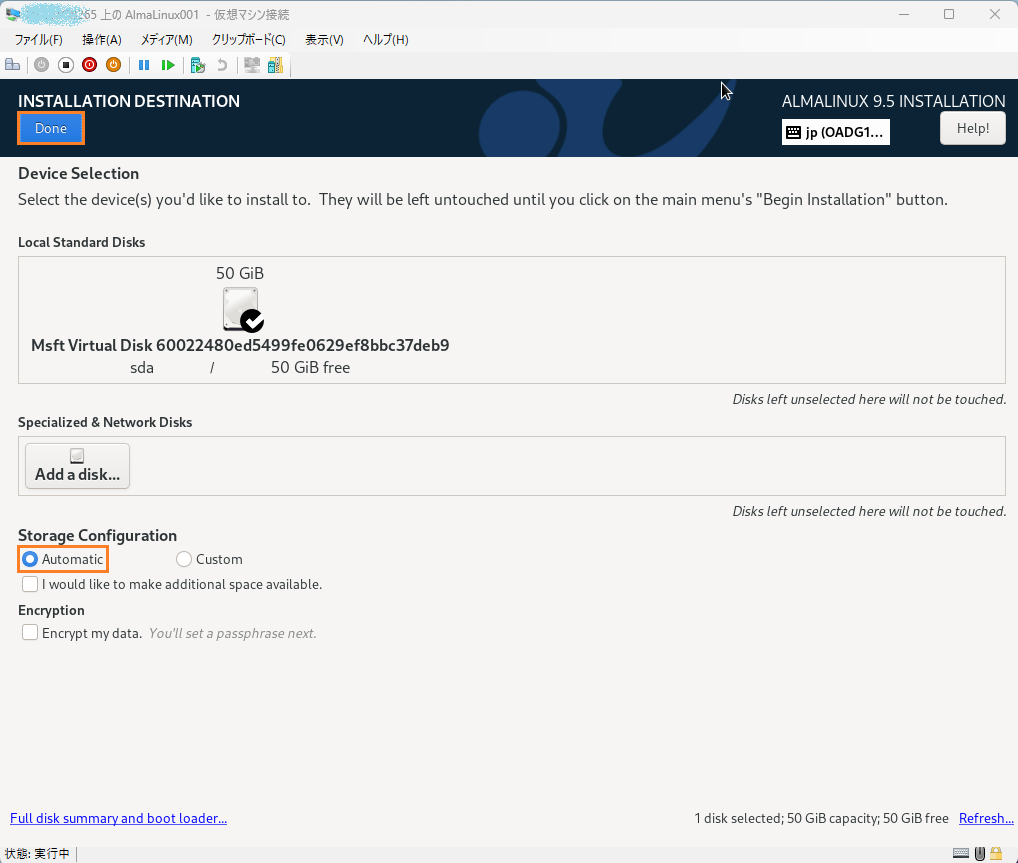Click the 'sda' device name

[x=142, y=368]
